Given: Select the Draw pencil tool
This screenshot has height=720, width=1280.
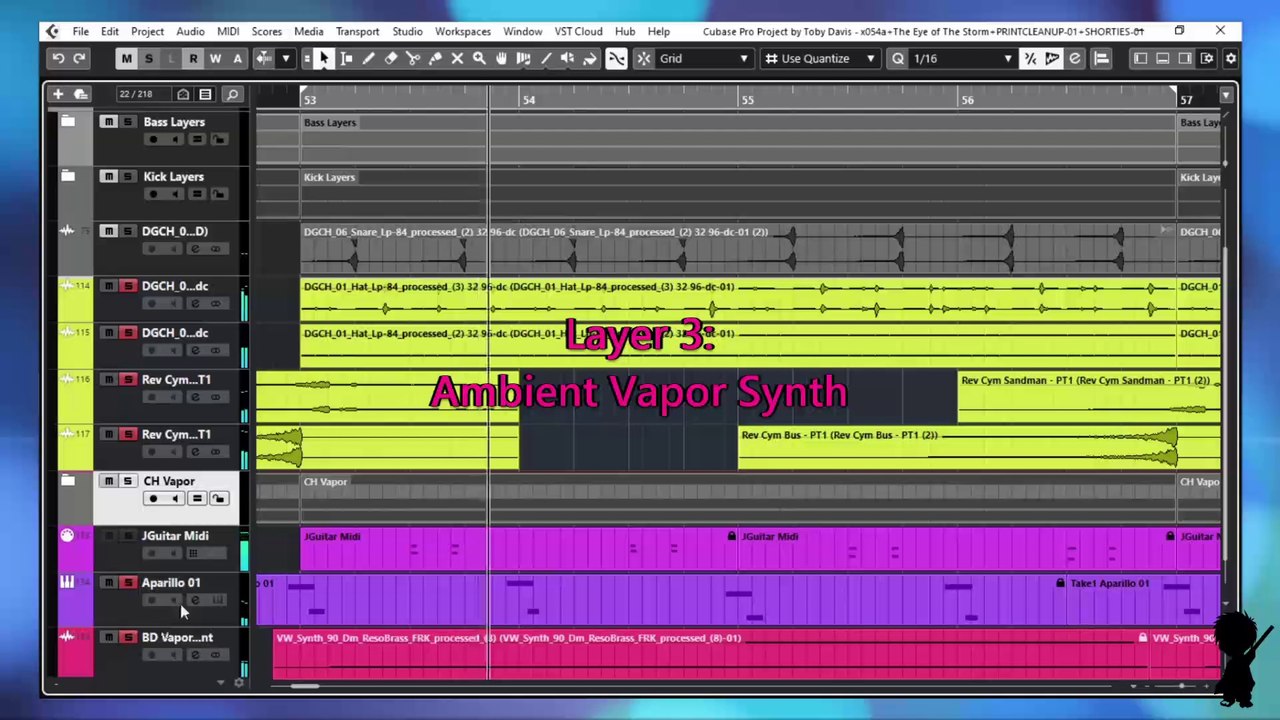Looking at the screenshot, I should [369, 59].
